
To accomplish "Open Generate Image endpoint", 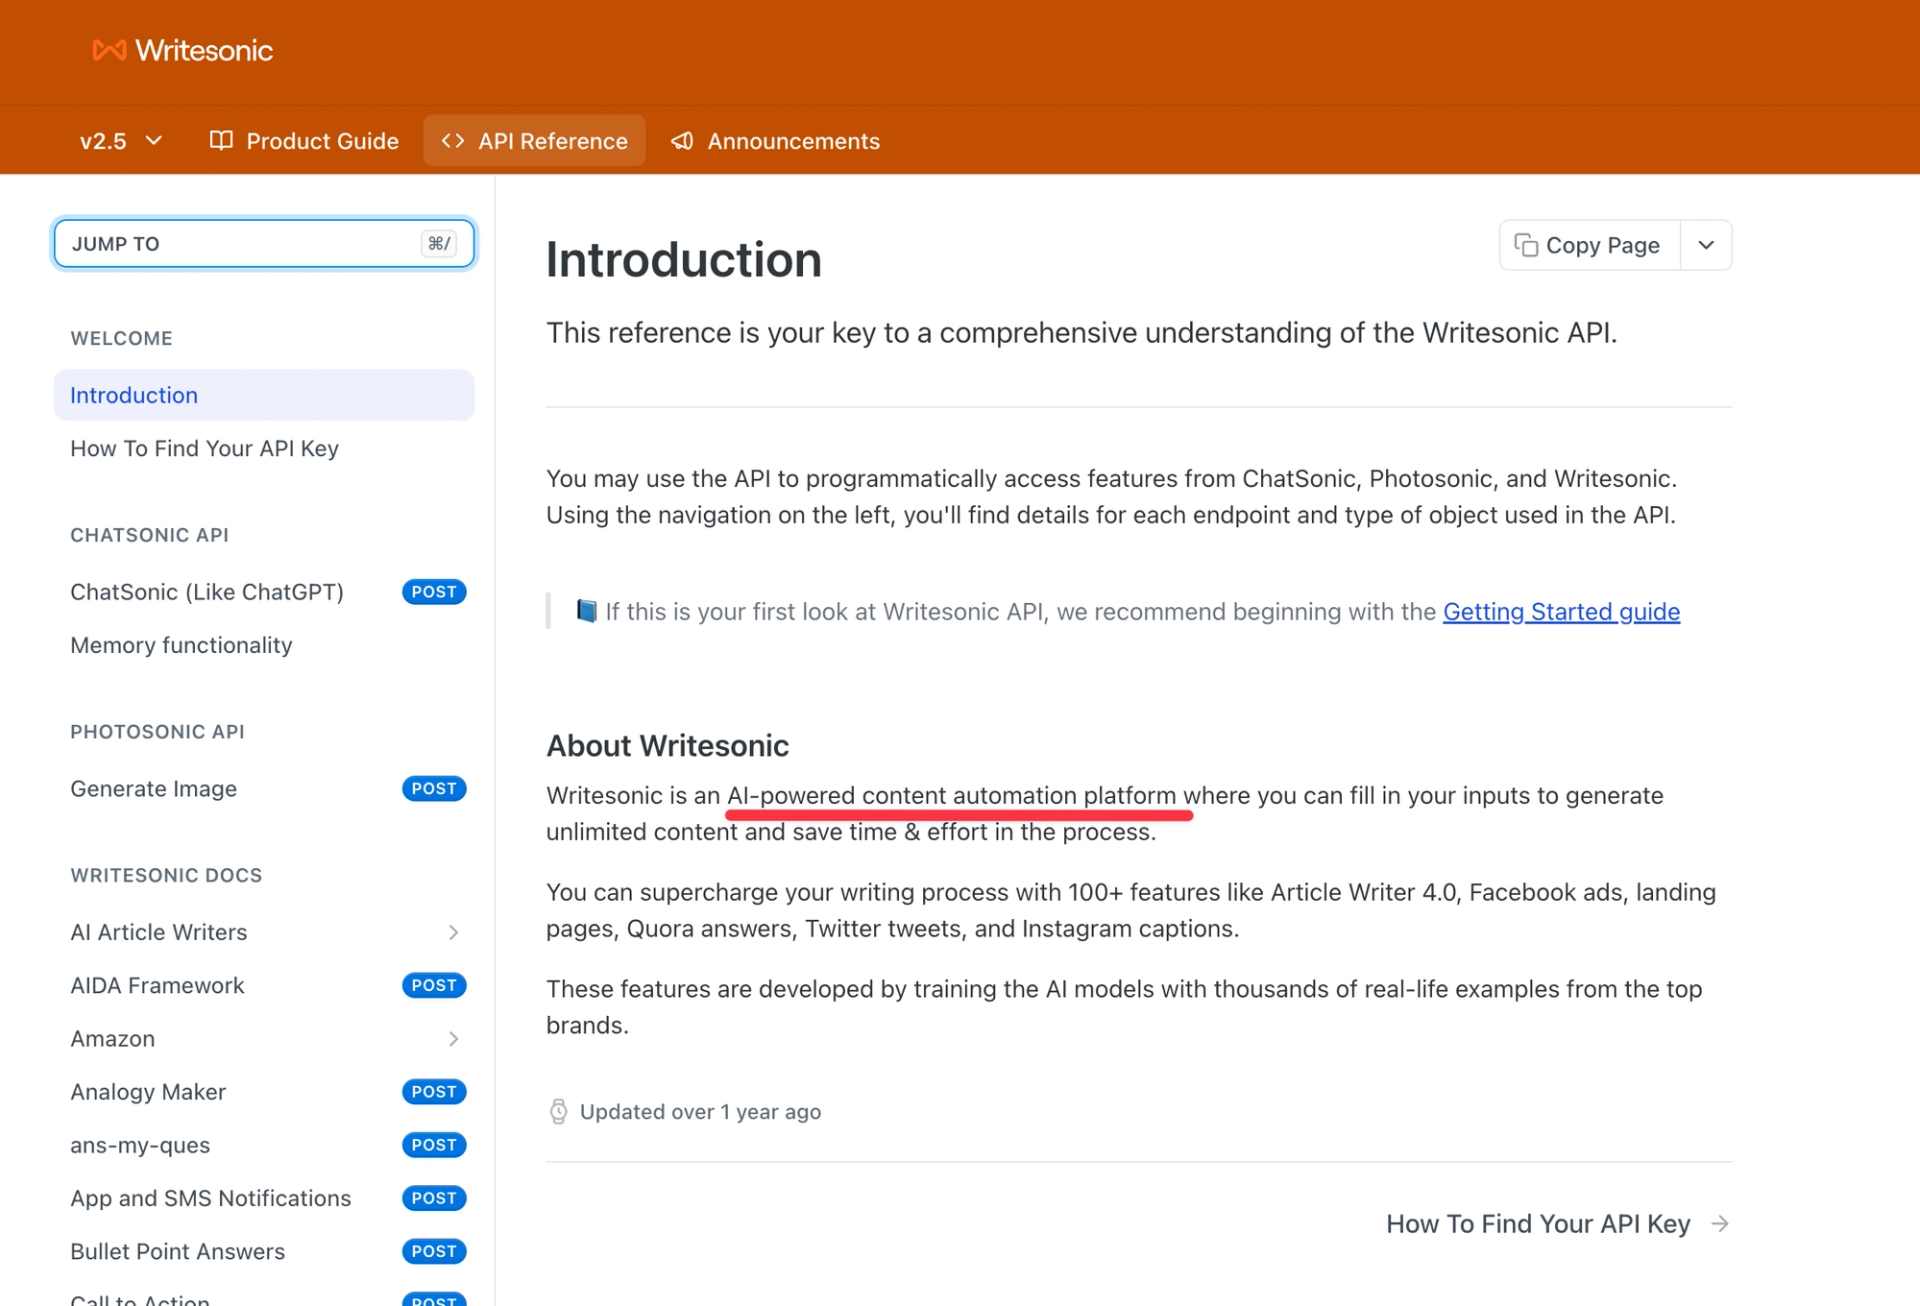I will click(x=264, y=789).
